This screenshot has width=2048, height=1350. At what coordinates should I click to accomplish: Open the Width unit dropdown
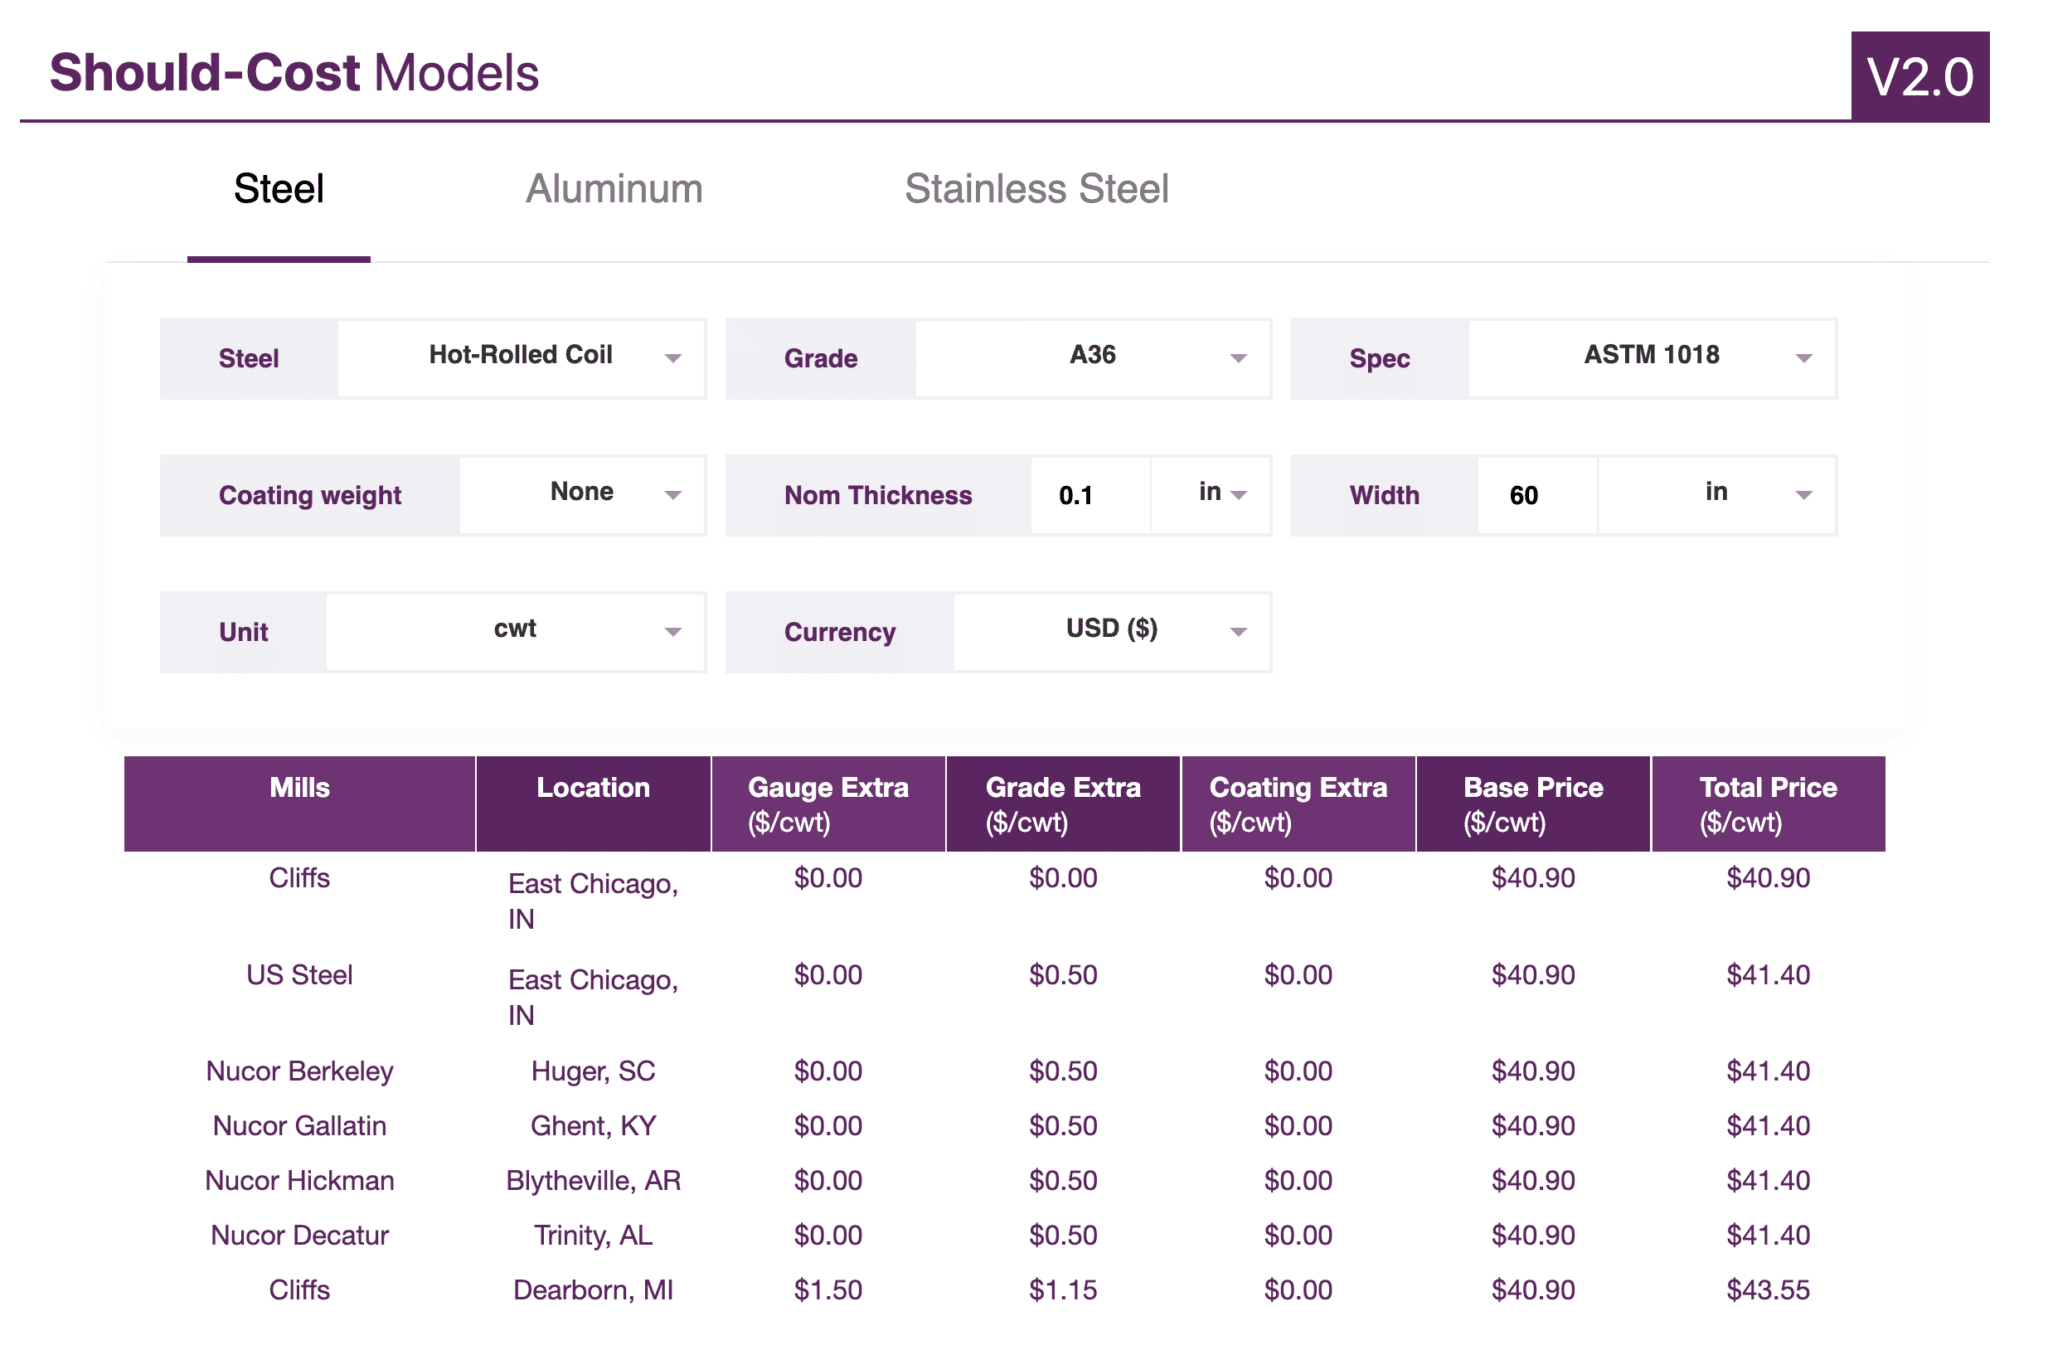[1716, 494]
